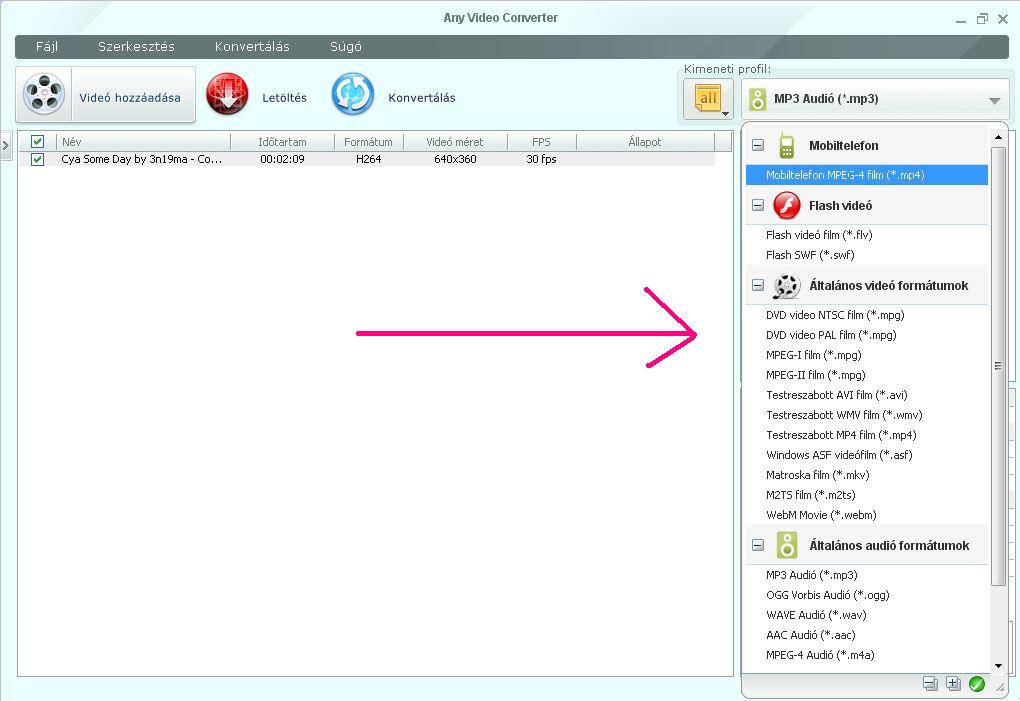Click the profile list scroll-down arrow
This screenshot has width=1020, height=701.
[998, 666]
